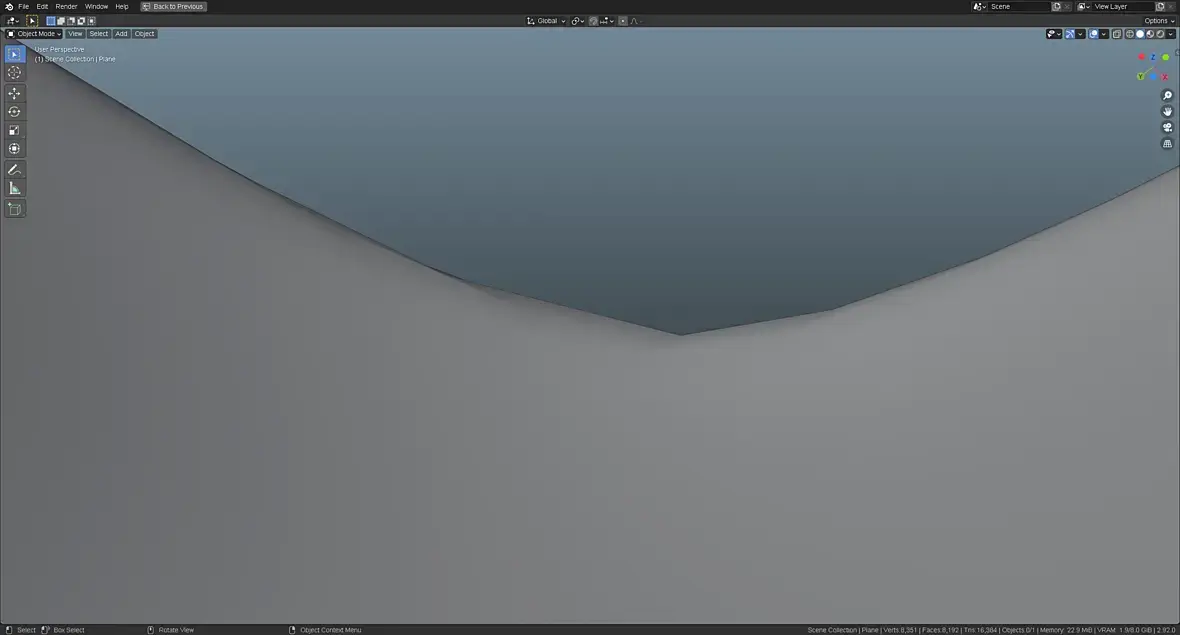Click the Zoom view icon
This screenshot has height=635, width=1180.
[x=1167, y=96]
